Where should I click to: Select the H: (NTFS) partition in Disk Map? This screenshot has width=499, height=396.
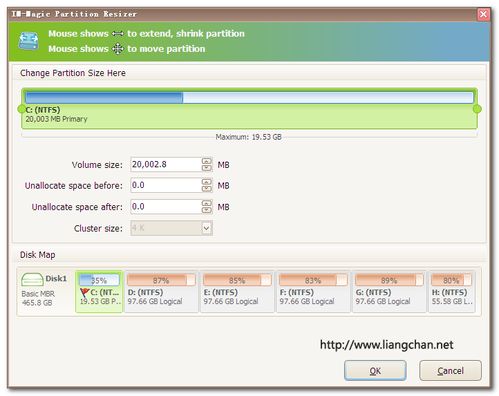(452, 292)
